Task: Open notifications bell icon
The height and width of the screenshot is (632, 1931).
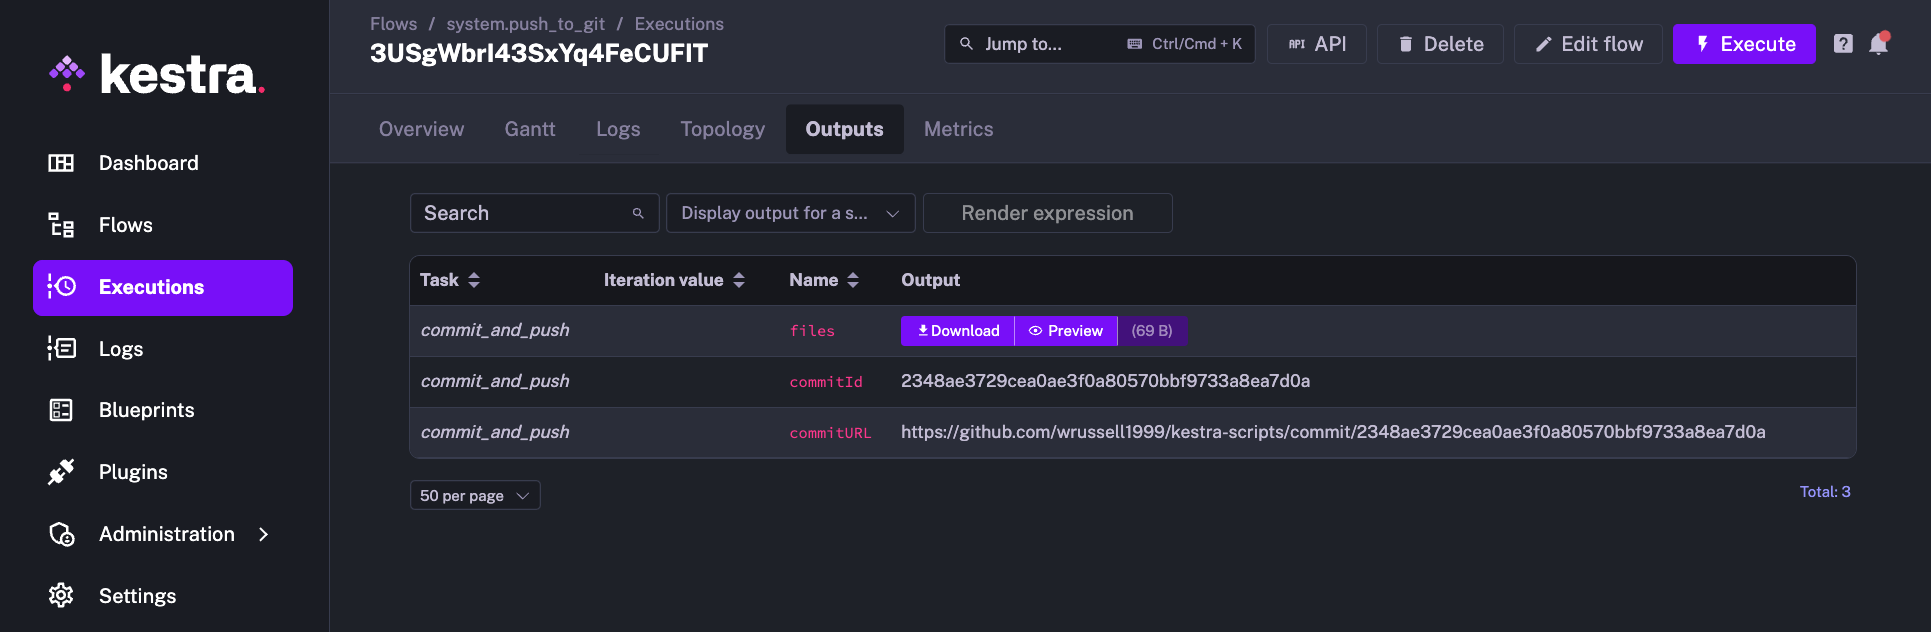Action: pos(1878,44)
